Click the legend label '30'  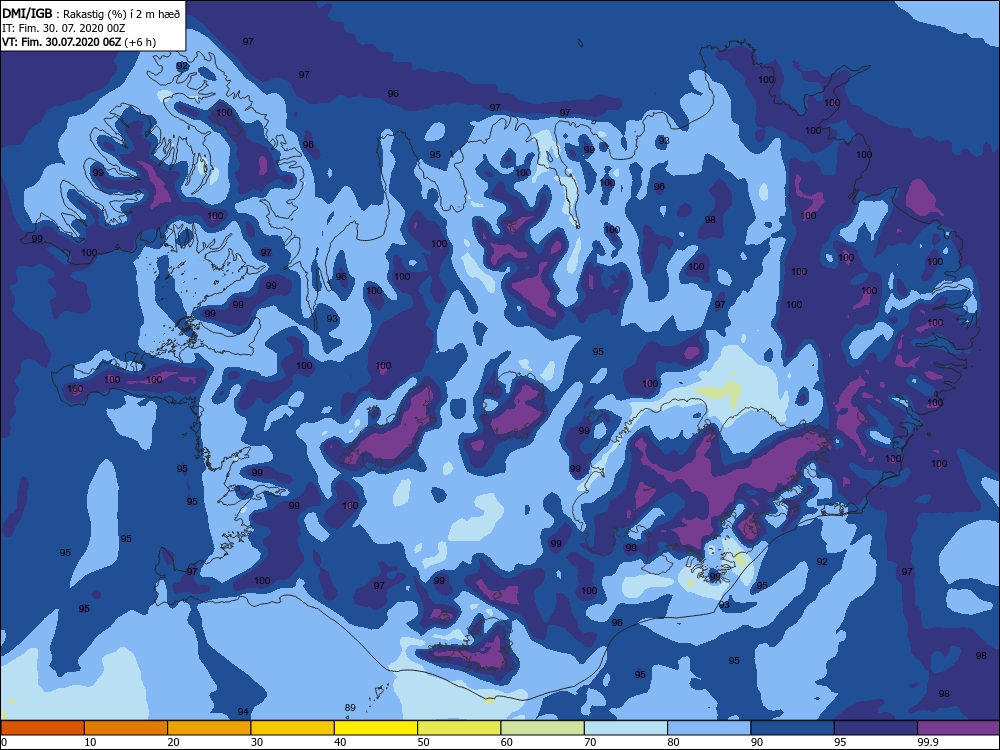pyautogui.click(x=257, y=742)
